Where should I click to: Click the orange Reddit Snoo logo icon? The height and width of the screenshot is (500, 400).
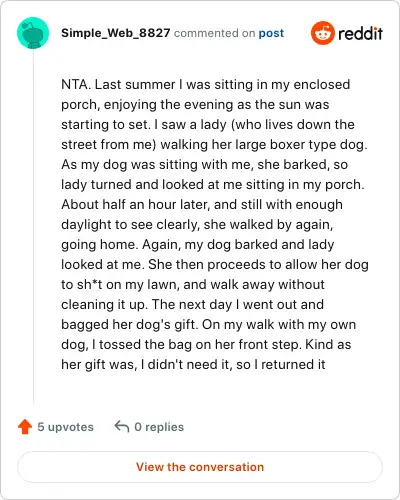tap(322, 33)
